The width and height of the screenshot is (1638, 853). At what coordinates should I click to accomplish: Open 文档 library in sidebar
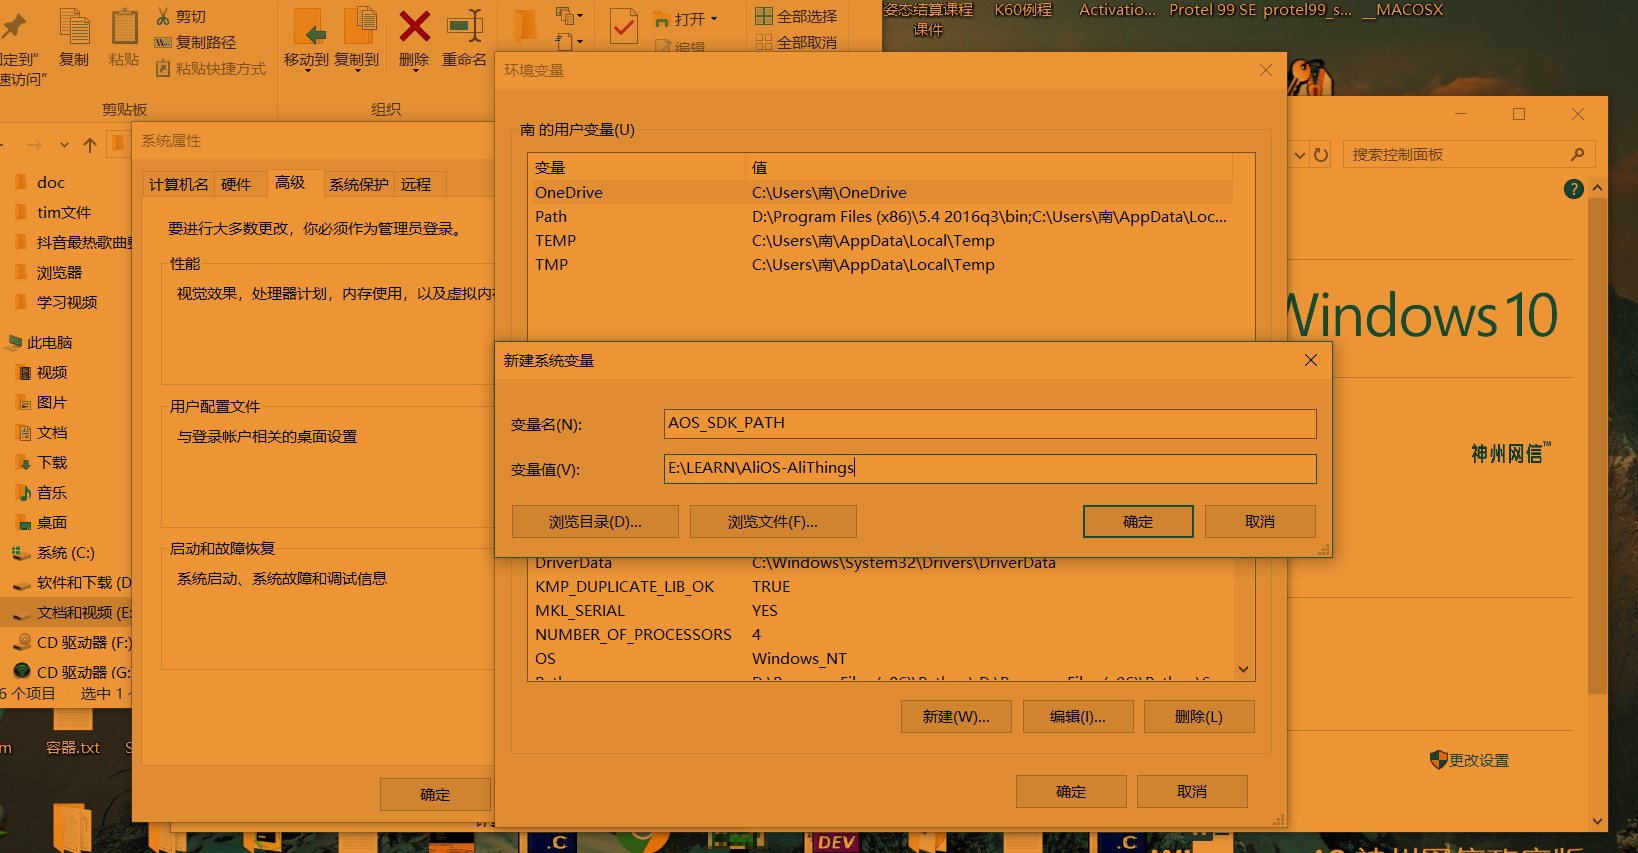(x=51, y=432)
